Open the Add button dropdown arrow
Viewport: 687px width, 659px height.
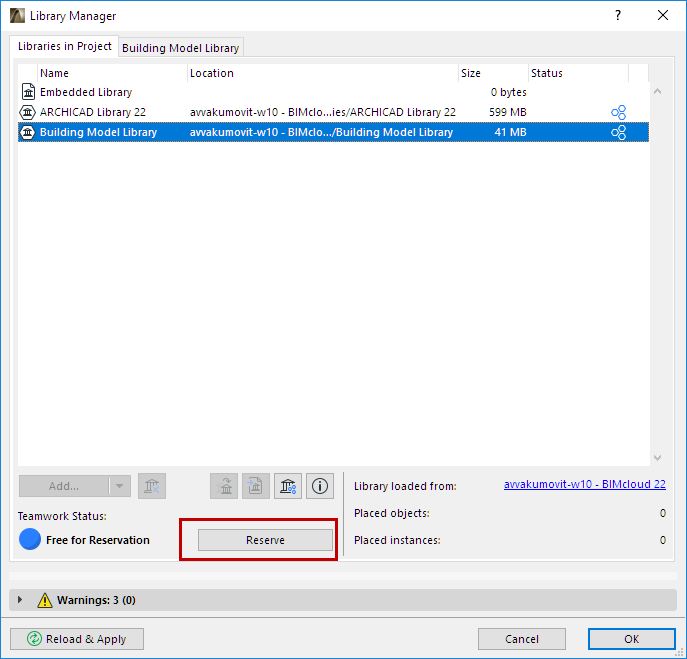[119, 486]
